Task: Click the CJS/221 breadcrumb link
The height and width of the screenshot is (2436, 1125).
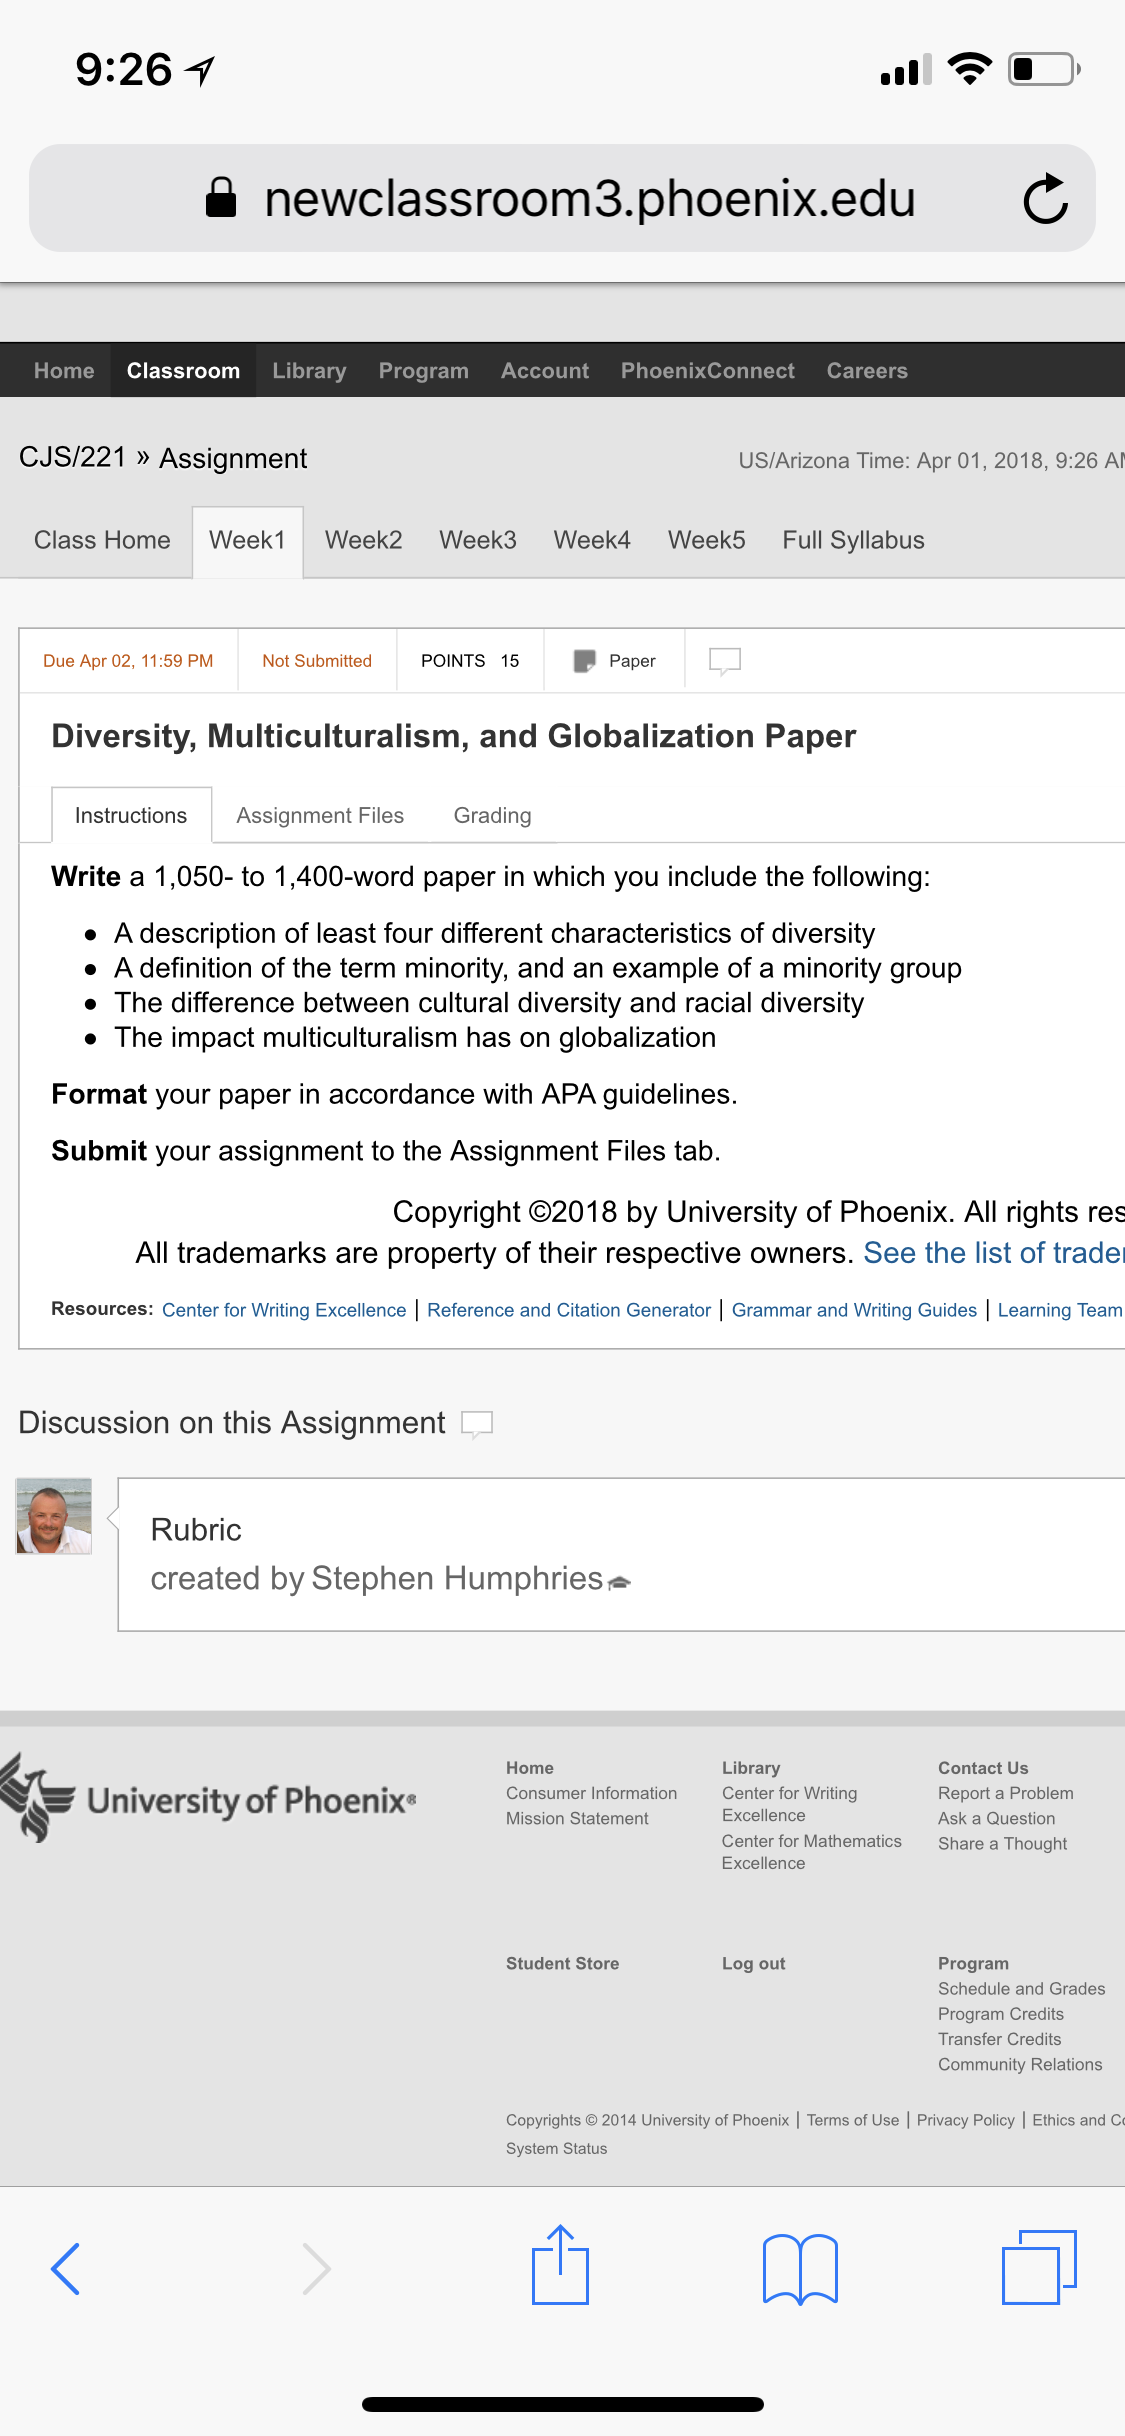Action: tap(73, 457)
